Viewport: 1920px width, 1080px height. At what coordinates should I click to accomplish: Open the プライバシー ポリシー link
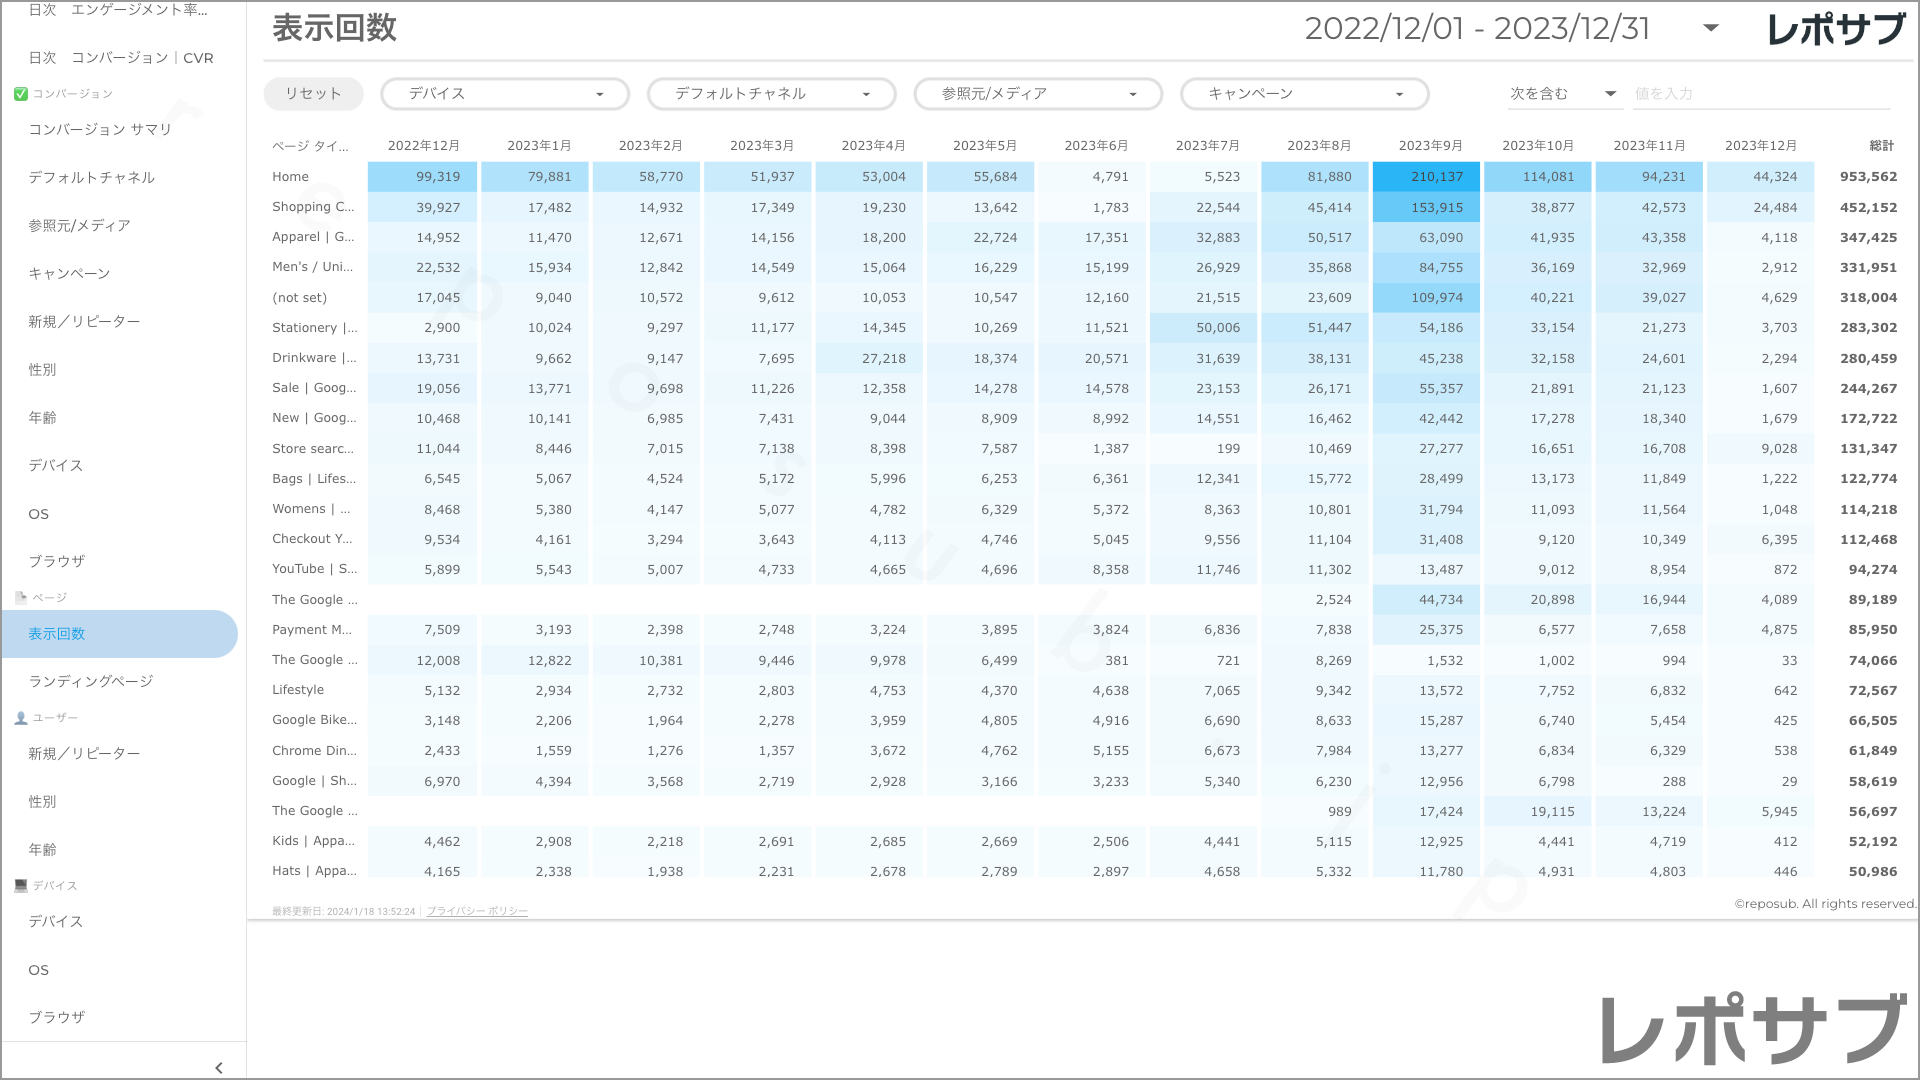click(x=477, y=911)
